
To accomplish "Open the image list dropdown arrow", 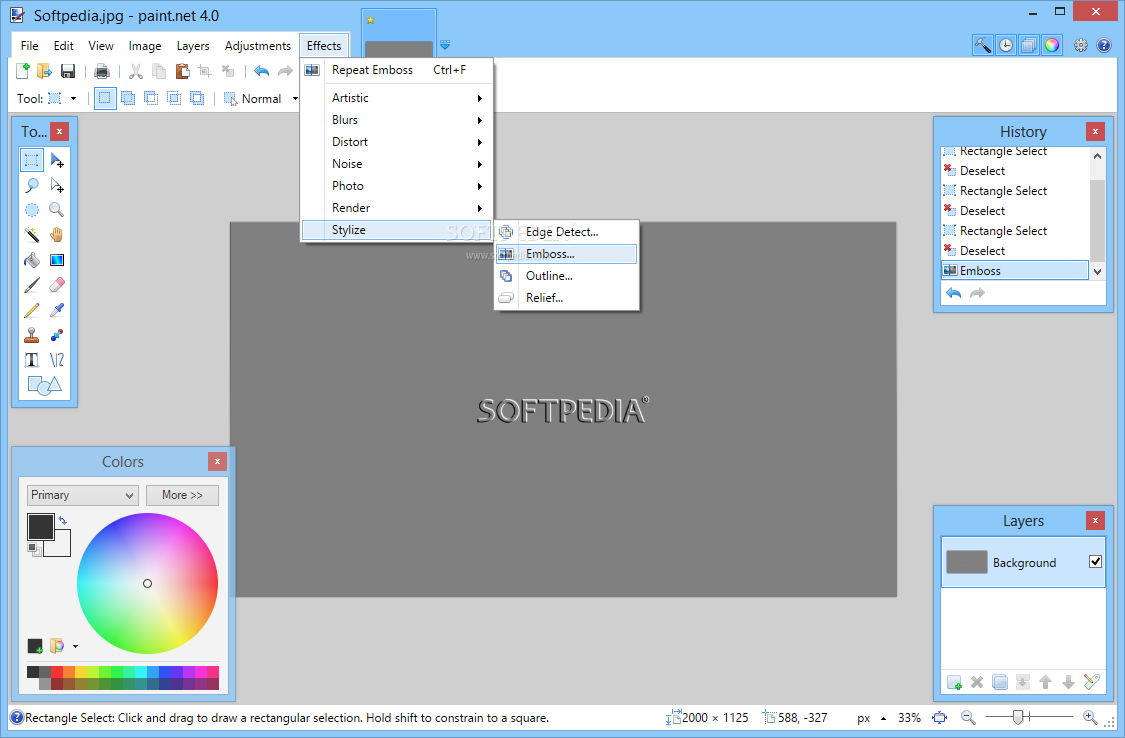I will tap(445, 44).
